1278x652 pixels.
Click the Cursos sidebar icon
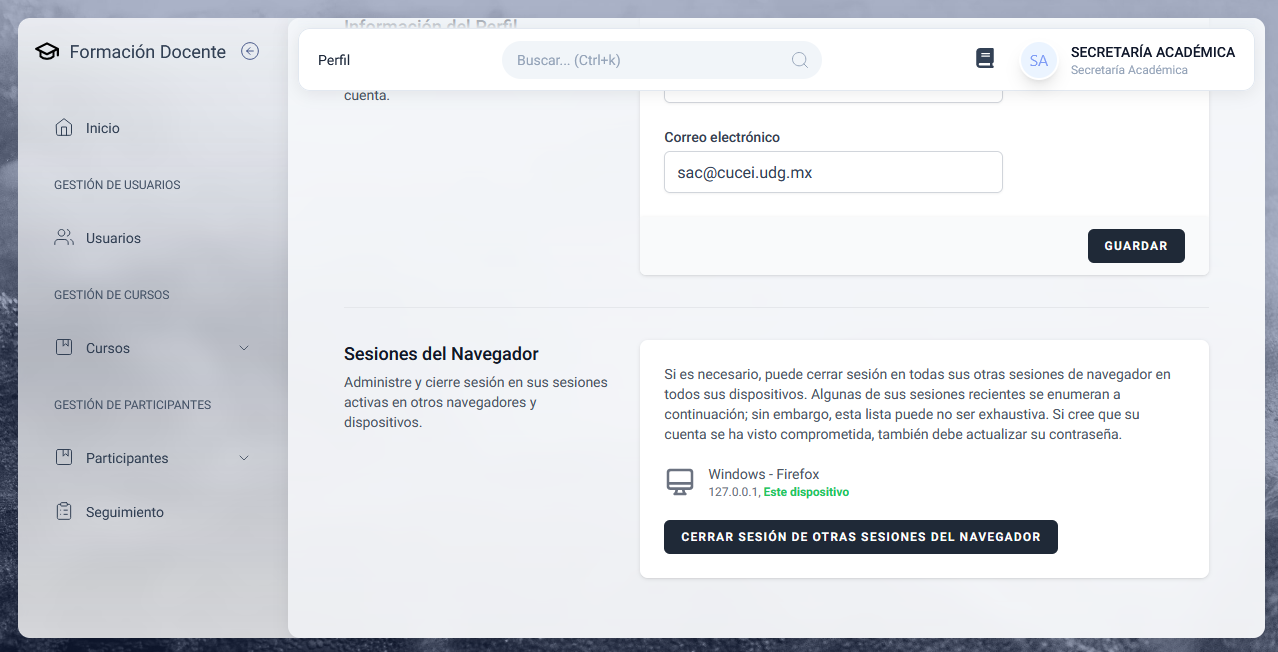pos(64,348)
